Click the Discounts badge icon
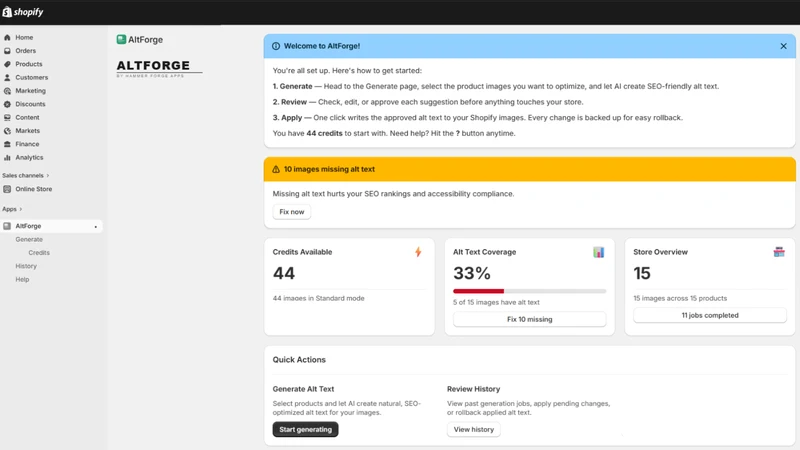The image size is (800, 450). [7, 104]
